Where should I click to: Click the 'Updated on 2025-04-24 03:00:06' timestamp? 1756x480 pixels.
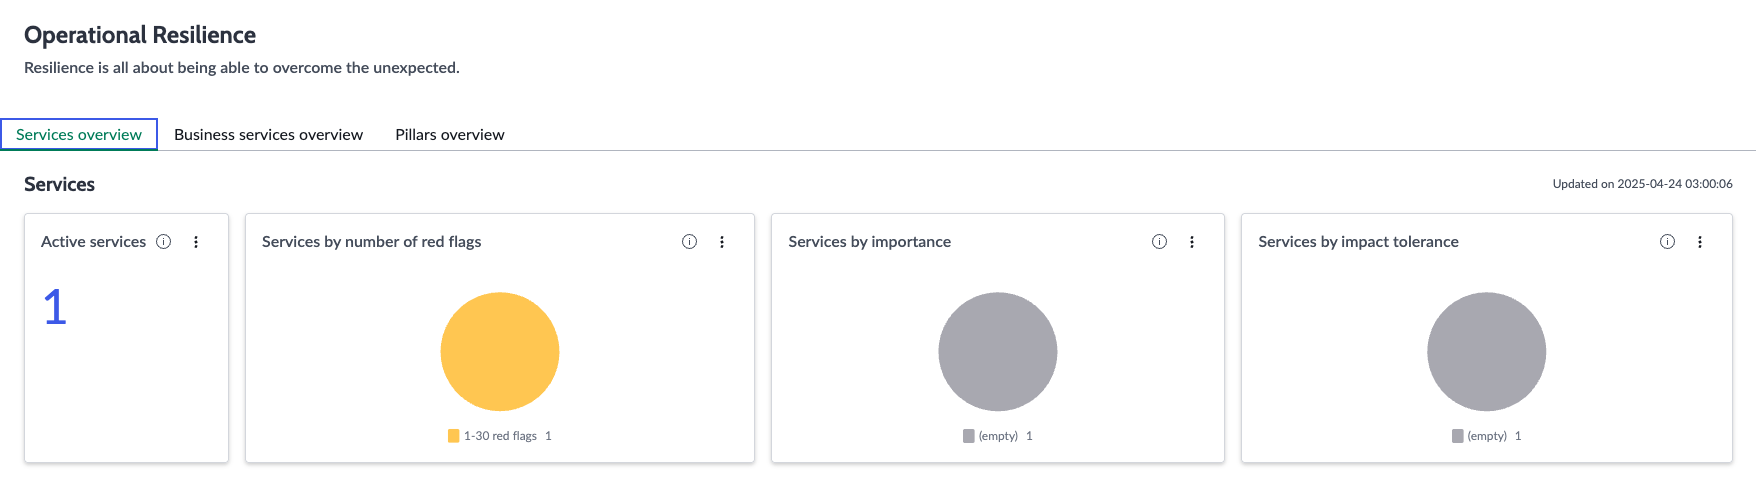(1643, 184)
